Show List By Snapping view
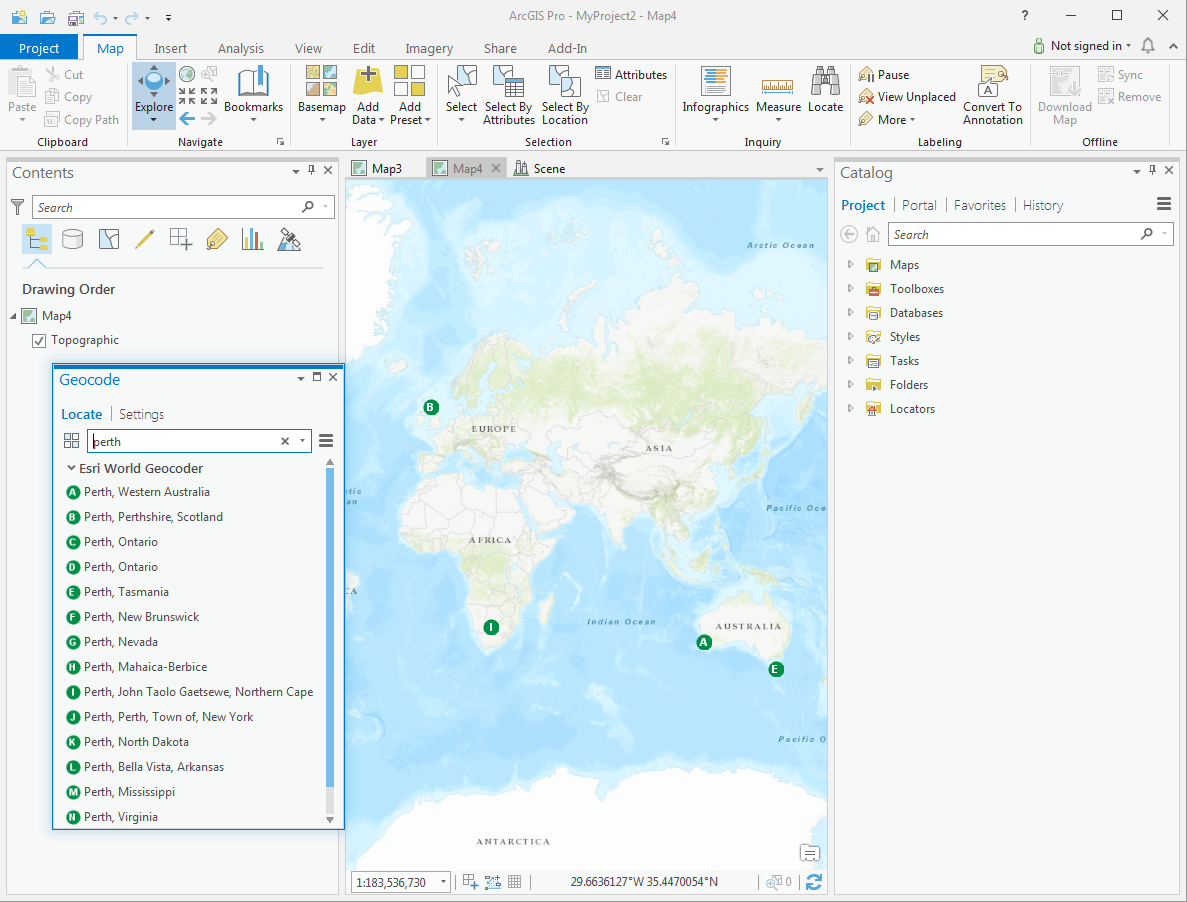Viewport: 1187px width, 902px height. pos(181,240)
